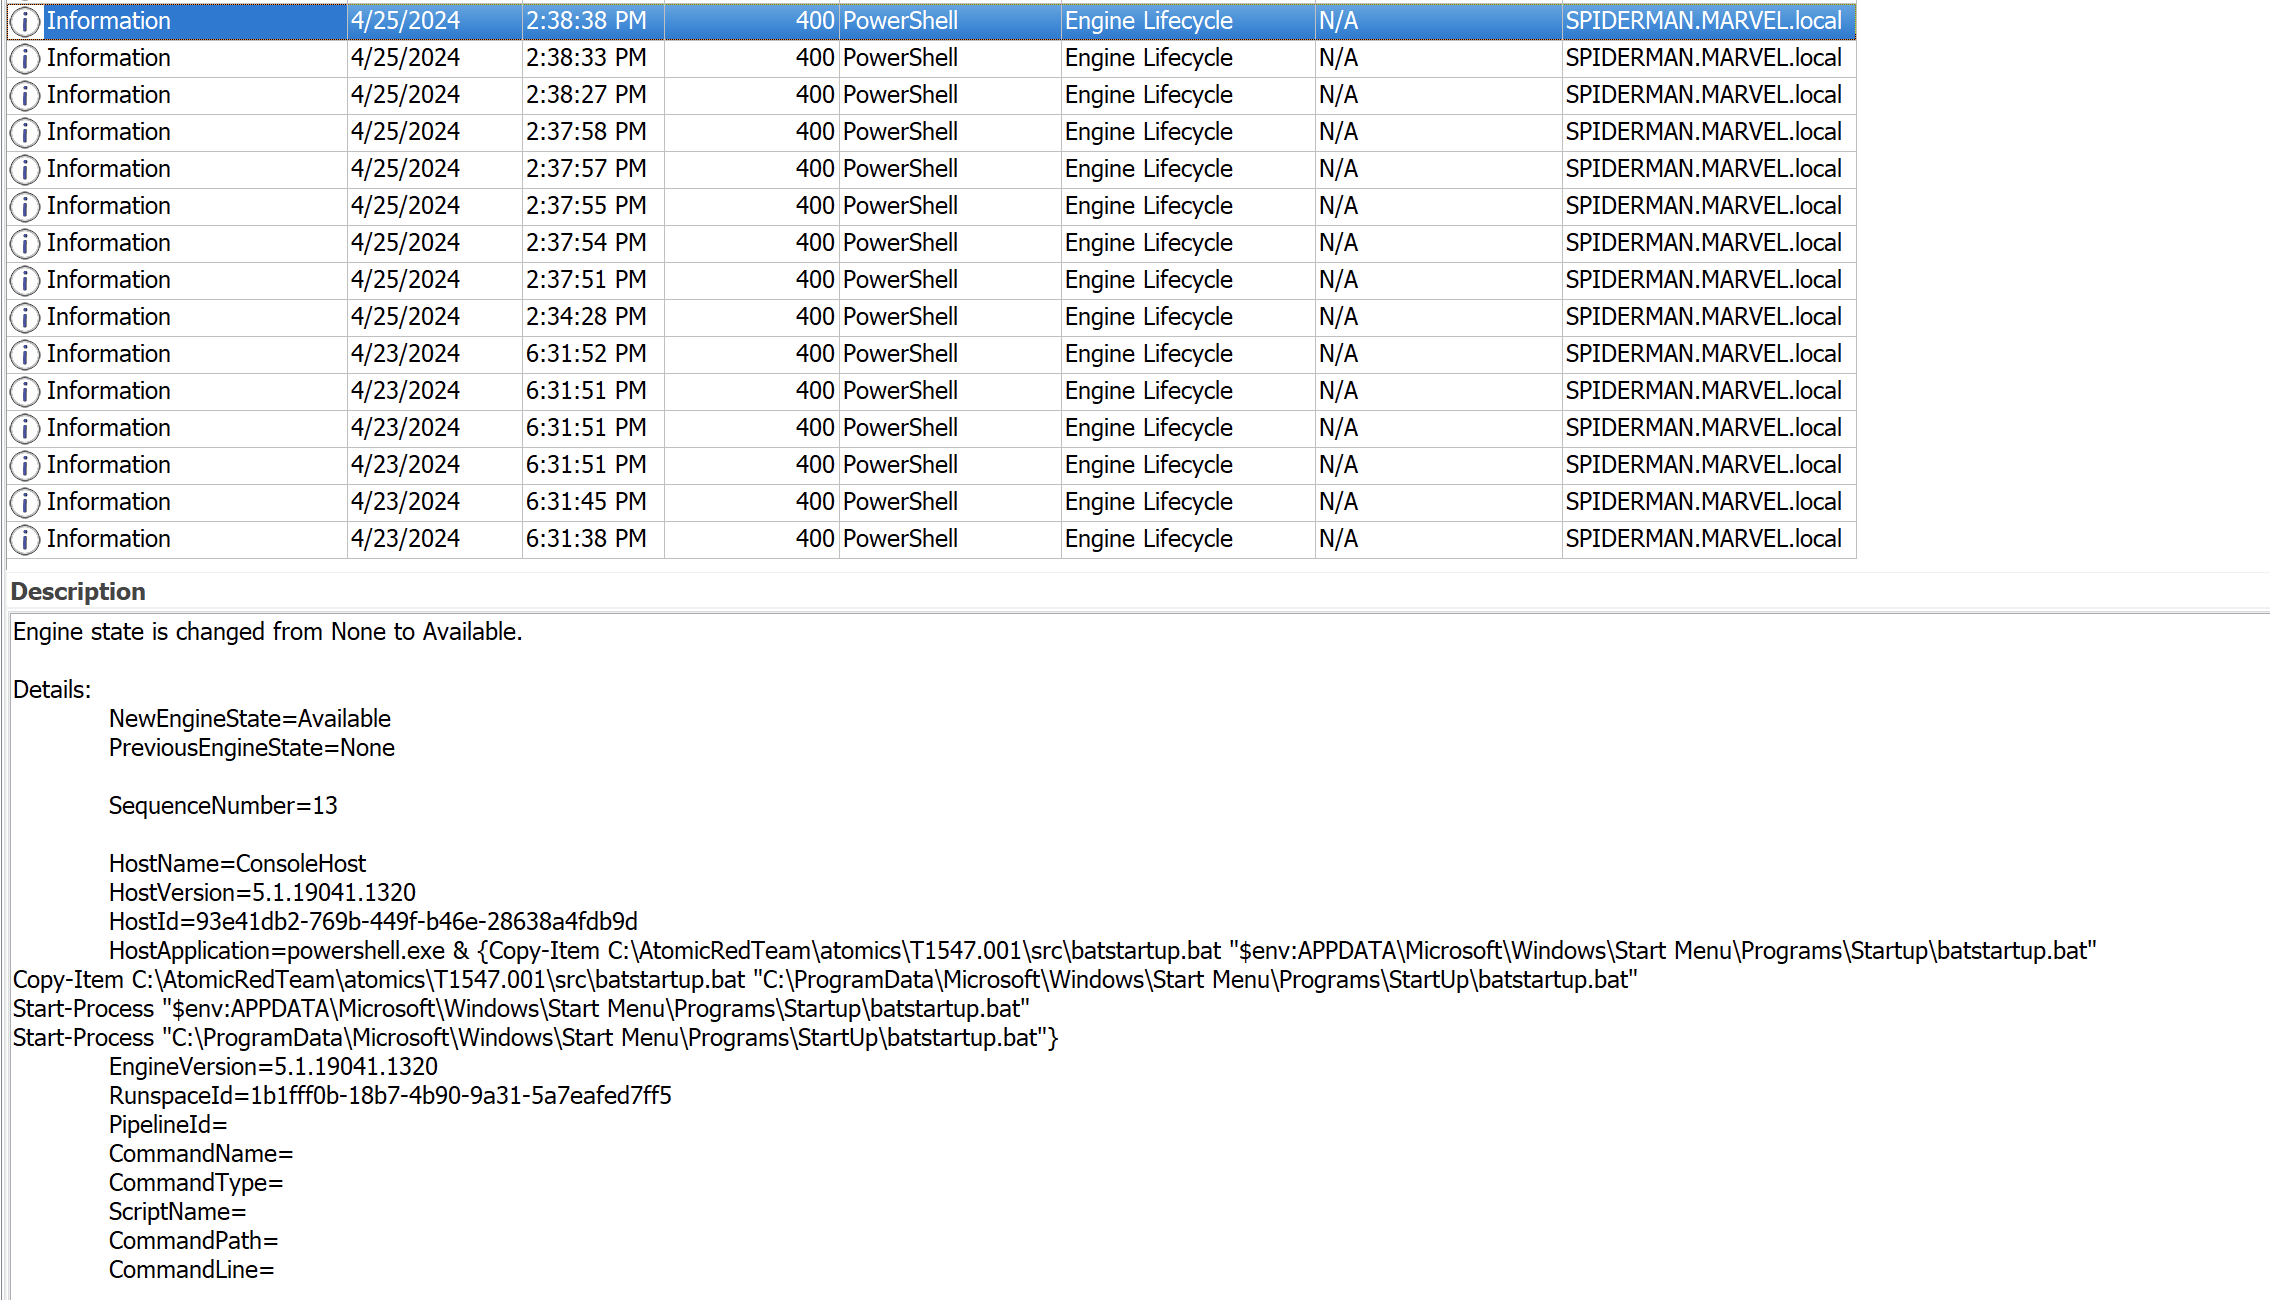The height and width of the screenshot is (1300, 2270).
Task: Click the info icon of the 6:31:52 PM event
Action: coord(25,354)
